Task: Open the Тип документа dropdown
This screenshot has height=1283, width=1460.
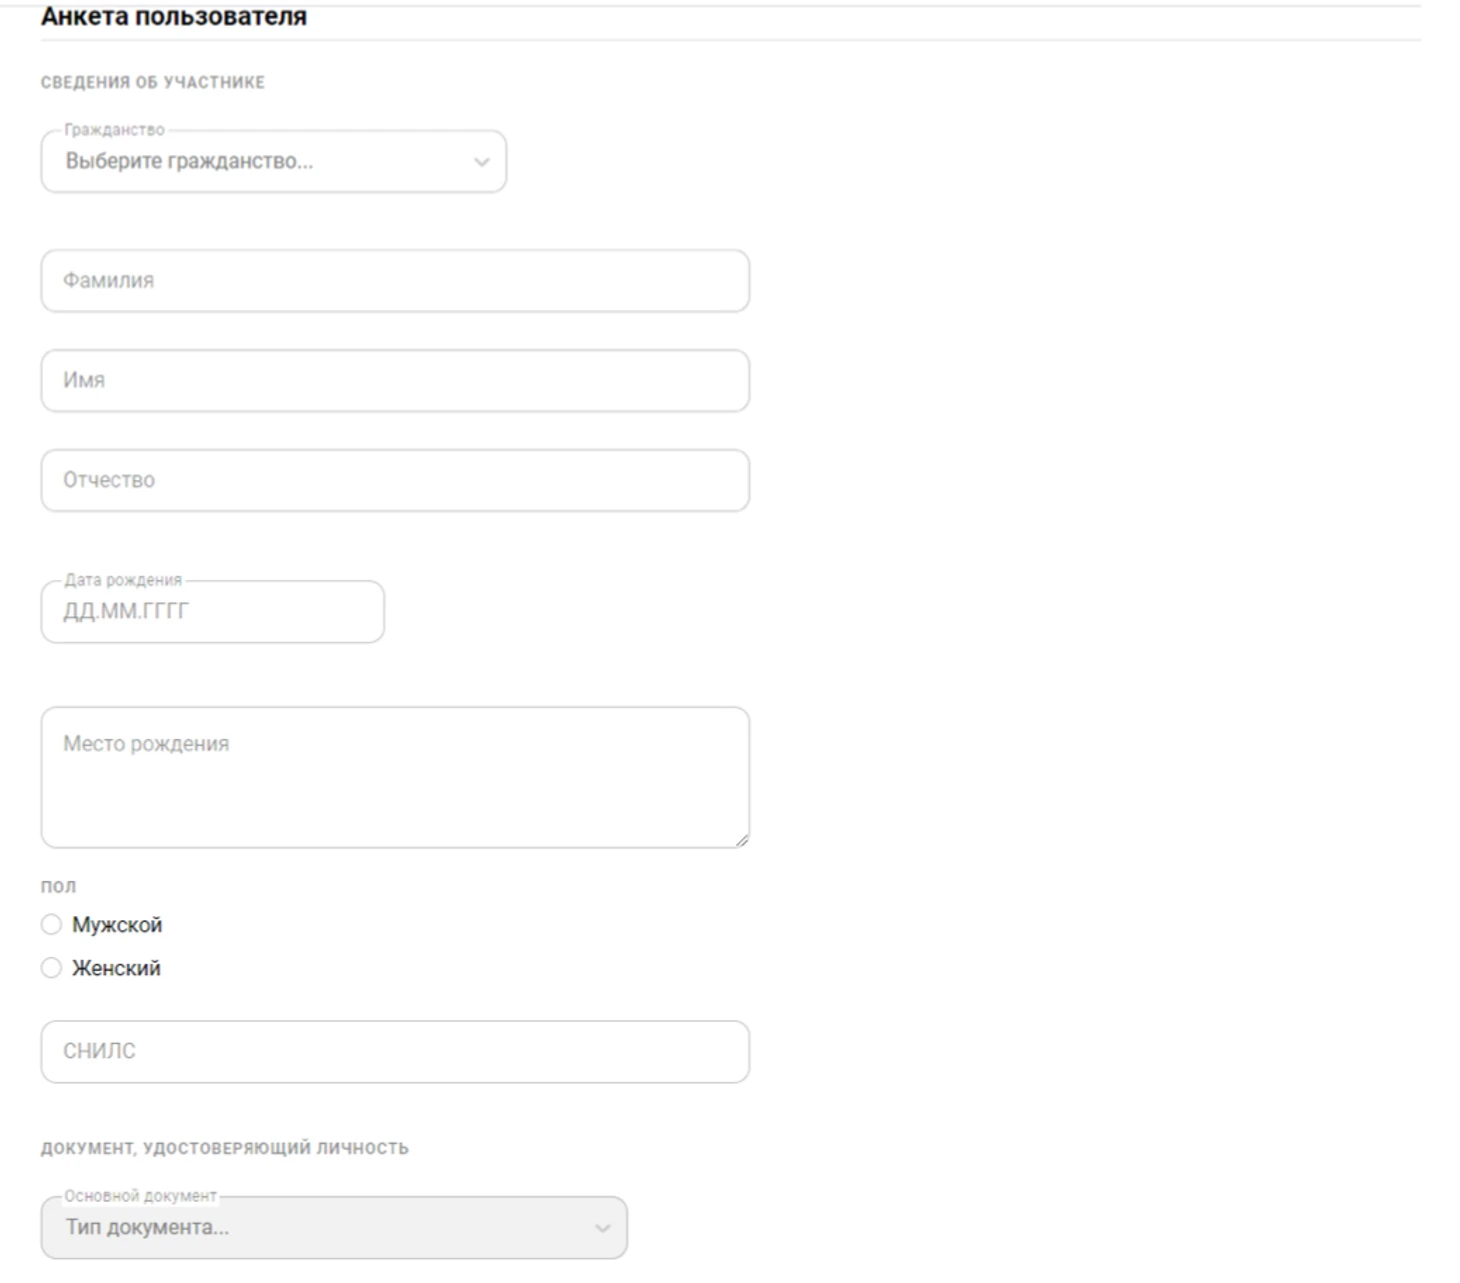Action: [333, 1228]
